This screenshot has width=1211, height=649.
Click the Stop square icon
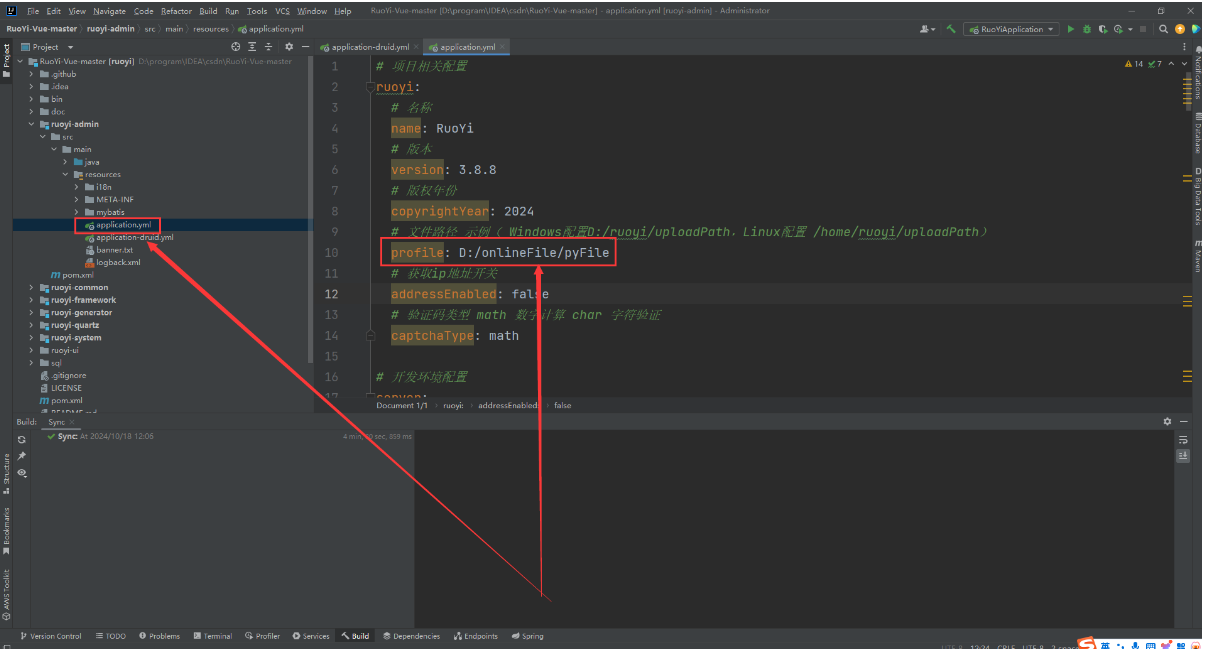(x=1143, y=29)
